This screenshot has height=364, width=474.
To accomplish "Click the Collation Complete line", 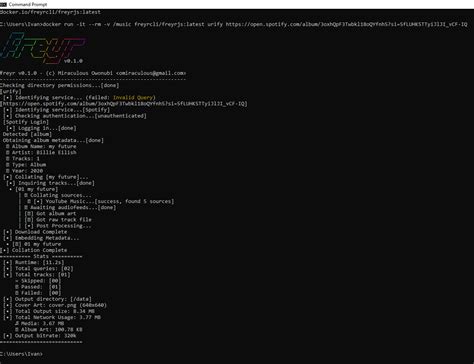I will point(34,250).
